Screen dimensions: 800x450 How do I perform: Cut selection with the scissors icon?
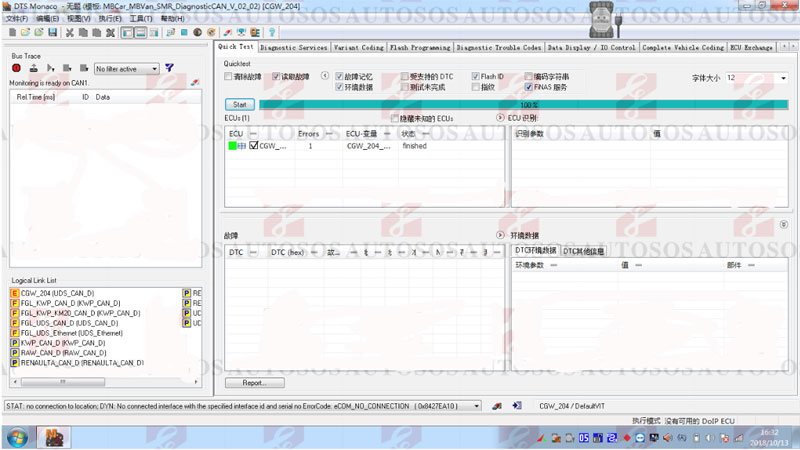[x=69, y=33]
